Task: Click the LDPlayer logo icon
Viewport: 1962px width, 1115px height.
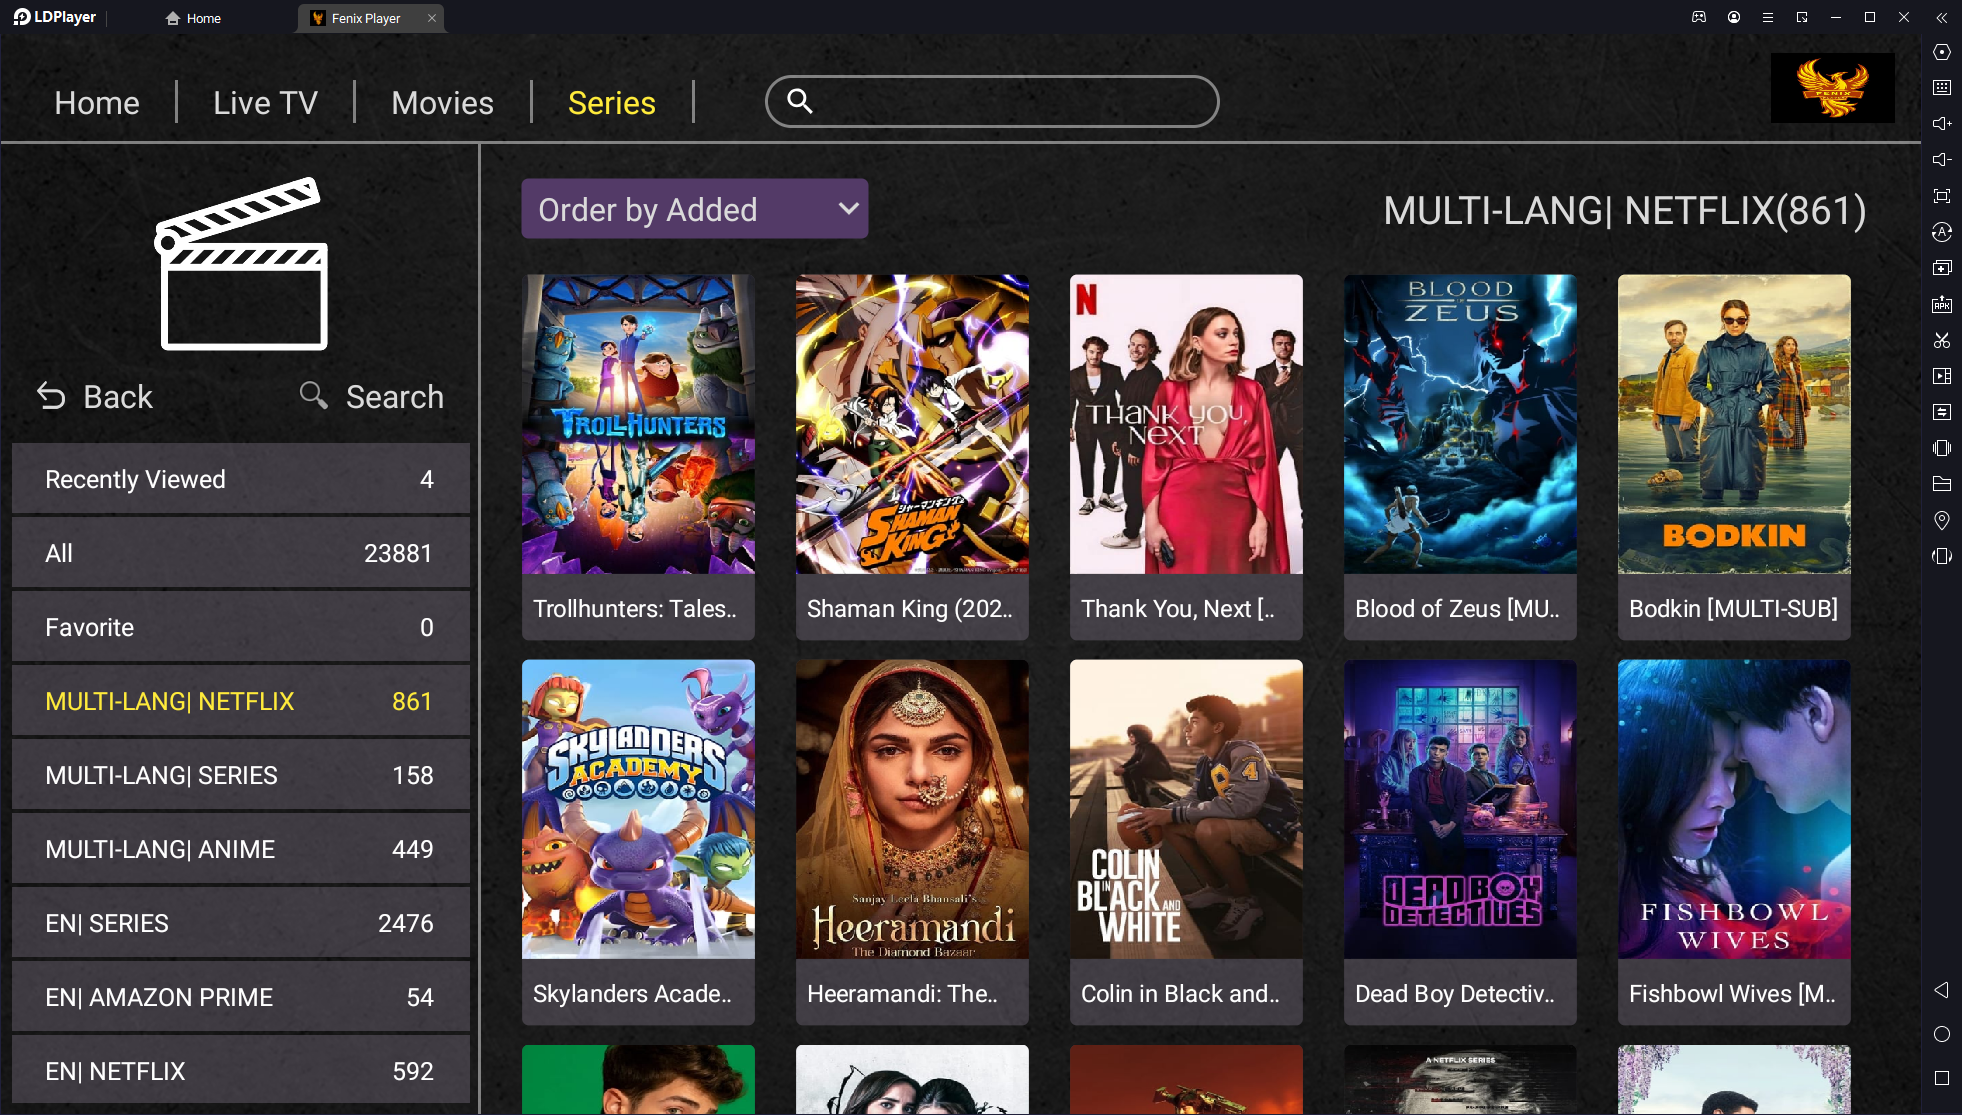Action: pyautogui.click(x=20, y=18)
